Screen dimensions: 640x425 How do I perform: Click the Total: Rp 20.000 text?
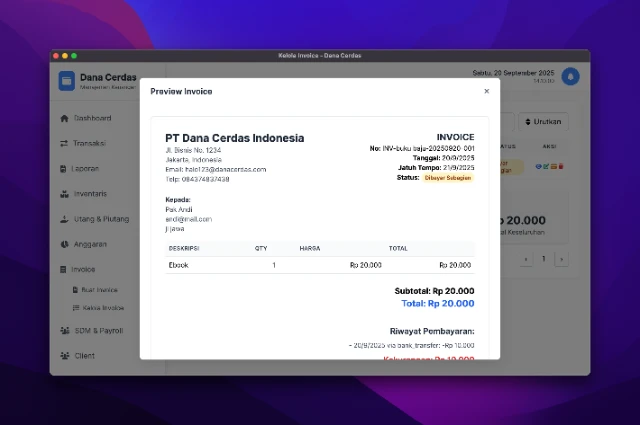(438, 303)
